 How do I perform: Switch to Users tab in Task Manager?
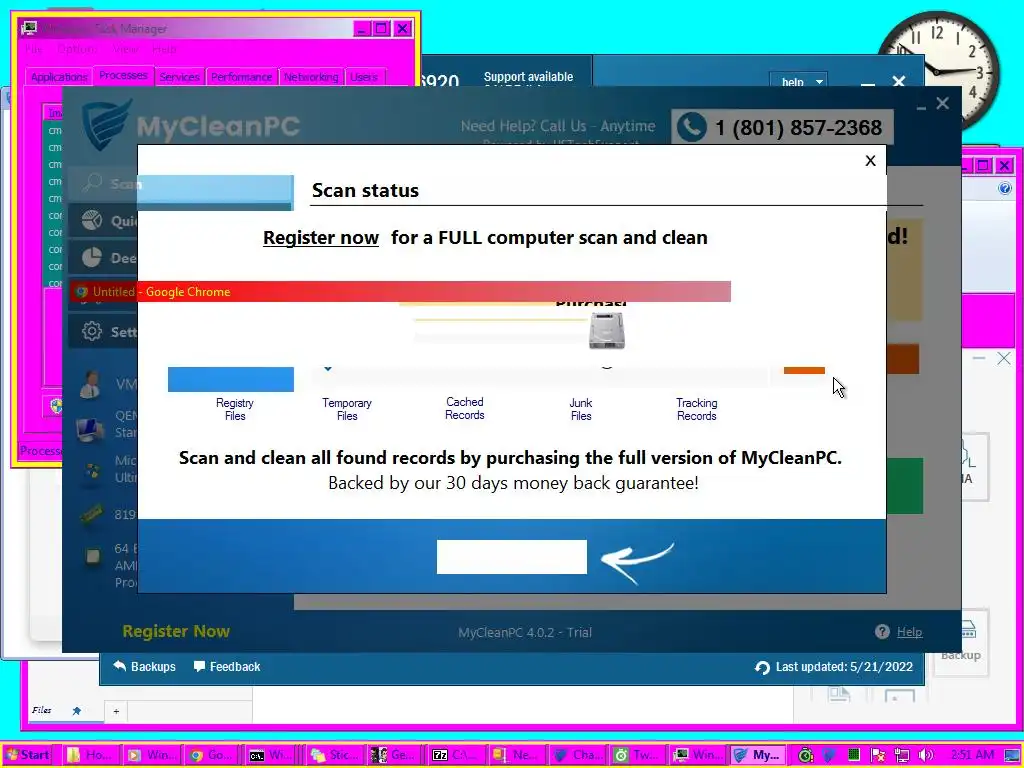[x=364, y=77]
